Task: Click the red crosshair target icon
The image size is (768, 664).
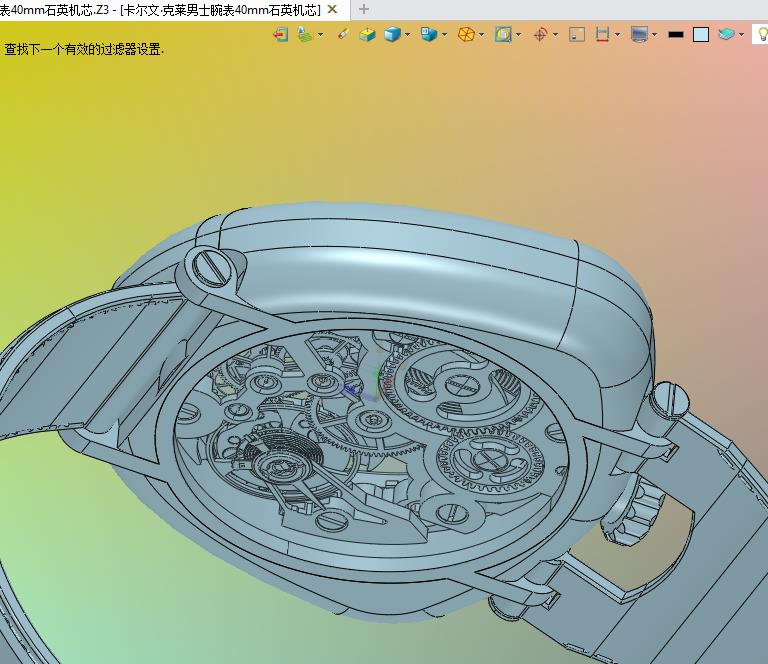Action: coord(540,34)
